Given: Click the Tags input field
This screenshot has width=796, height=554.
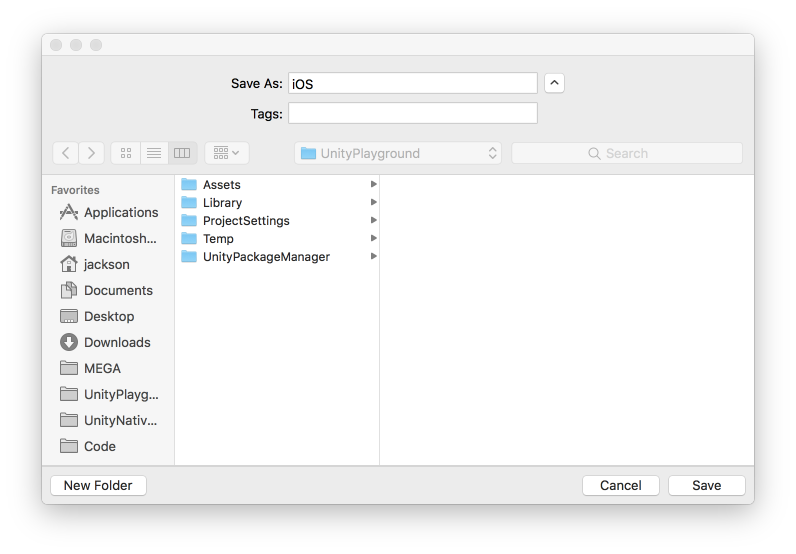Looking at the screenshot, I should click(x=413, y=113).
